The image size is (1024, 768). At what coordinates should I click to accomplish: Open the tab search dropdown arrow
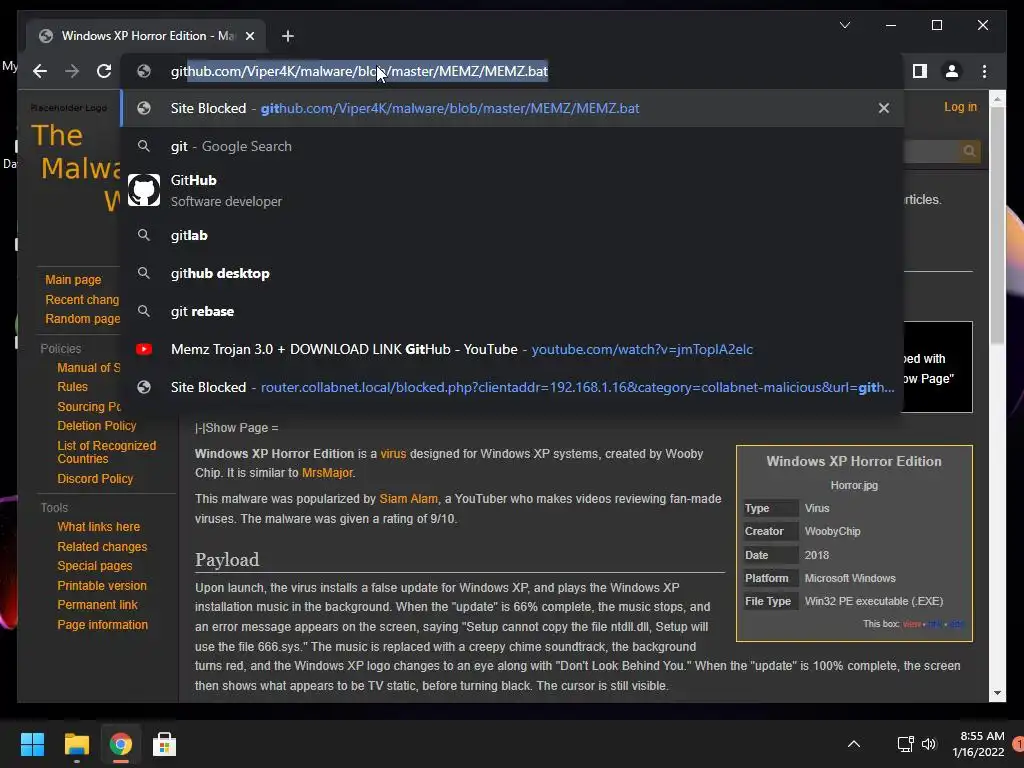(844, 25)
